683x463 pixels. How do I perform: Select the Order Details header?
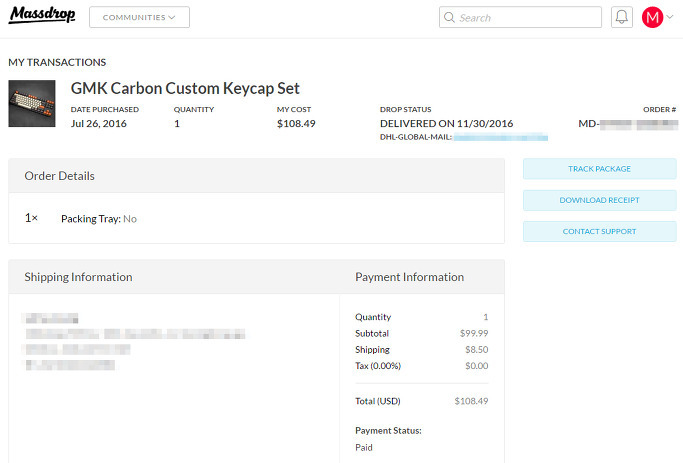60,176
